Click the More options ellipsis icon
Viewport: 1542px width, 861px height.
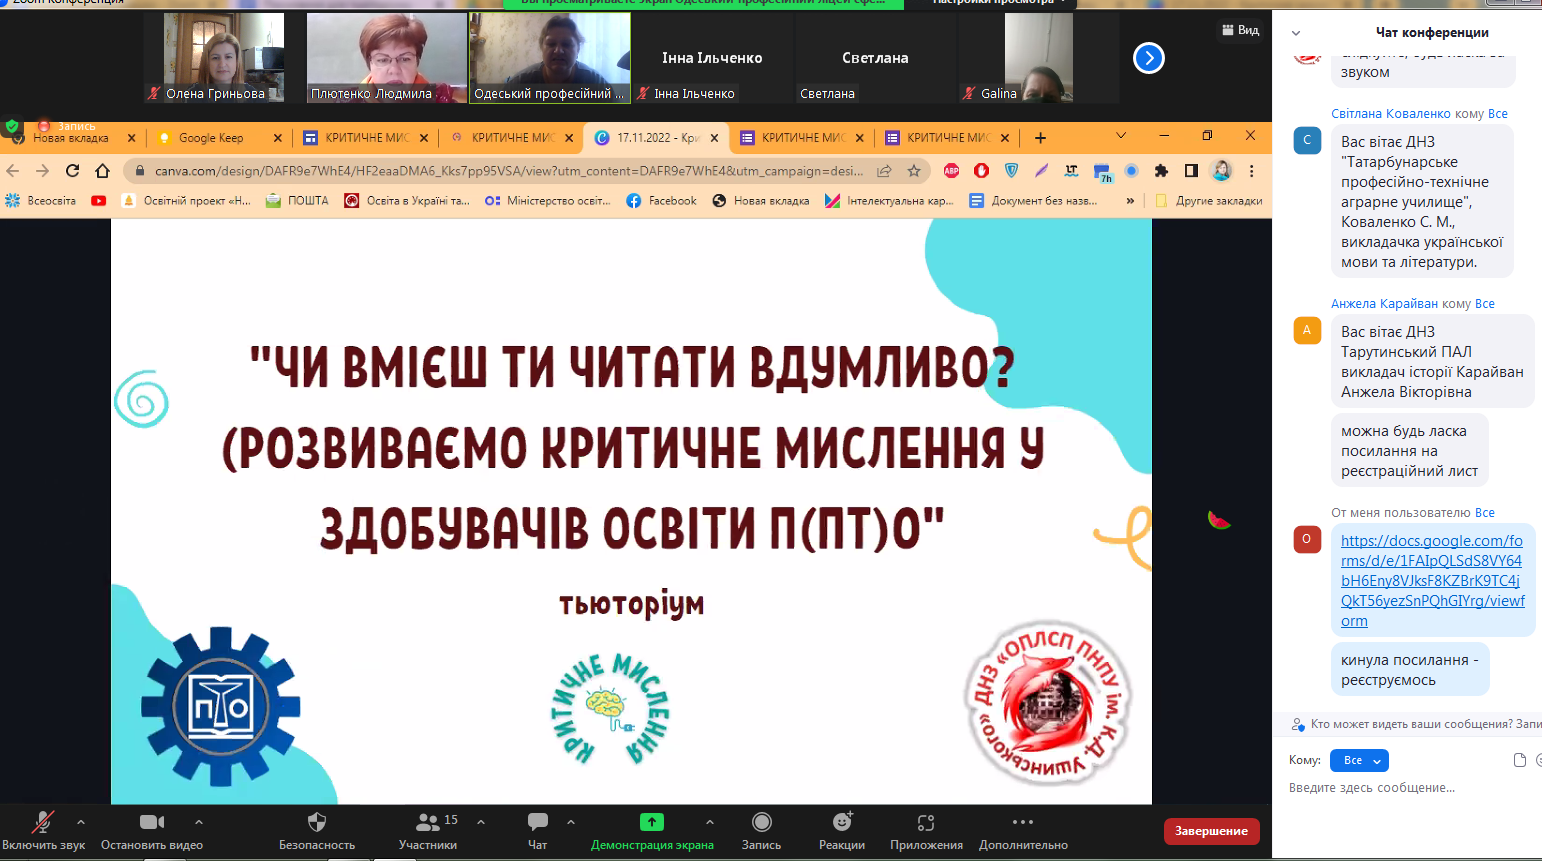pyautogui.click(x=1023, y=823)
